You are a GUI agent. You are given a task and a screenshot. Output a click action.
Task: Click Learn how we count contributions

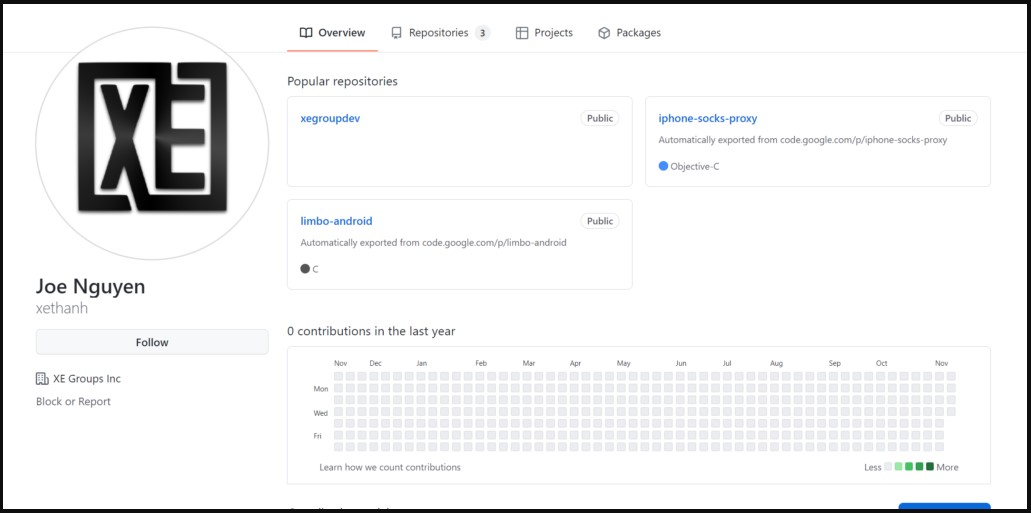pyautogui.click(x=390, y=467)
